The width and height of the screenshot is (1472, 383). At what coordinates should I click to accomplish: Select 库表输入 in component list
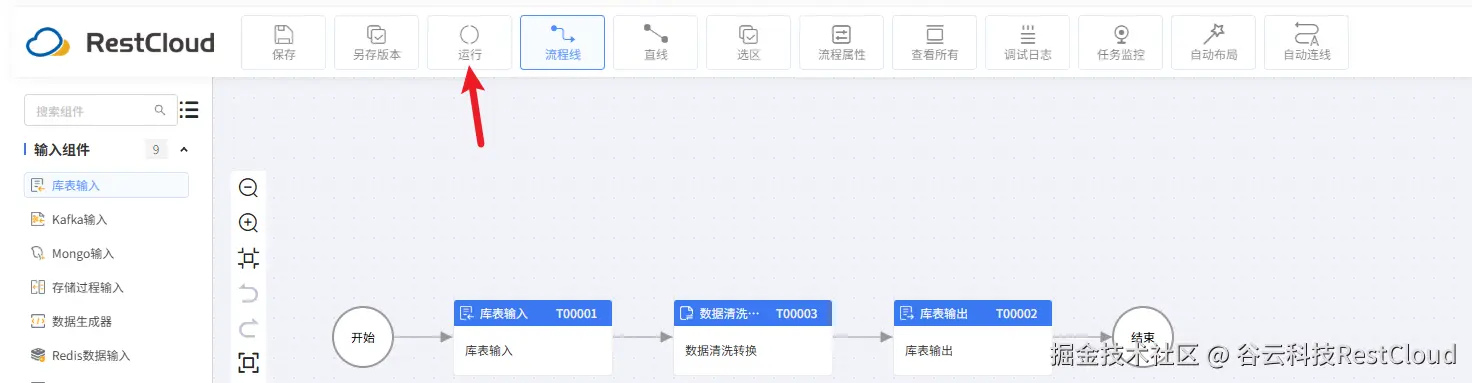(106, 185)
